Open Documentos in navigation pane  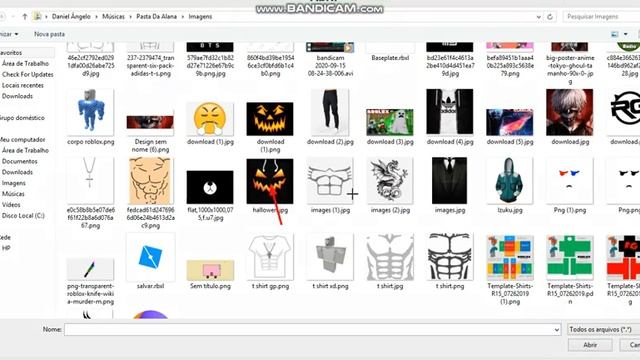[x=20, y=161]
